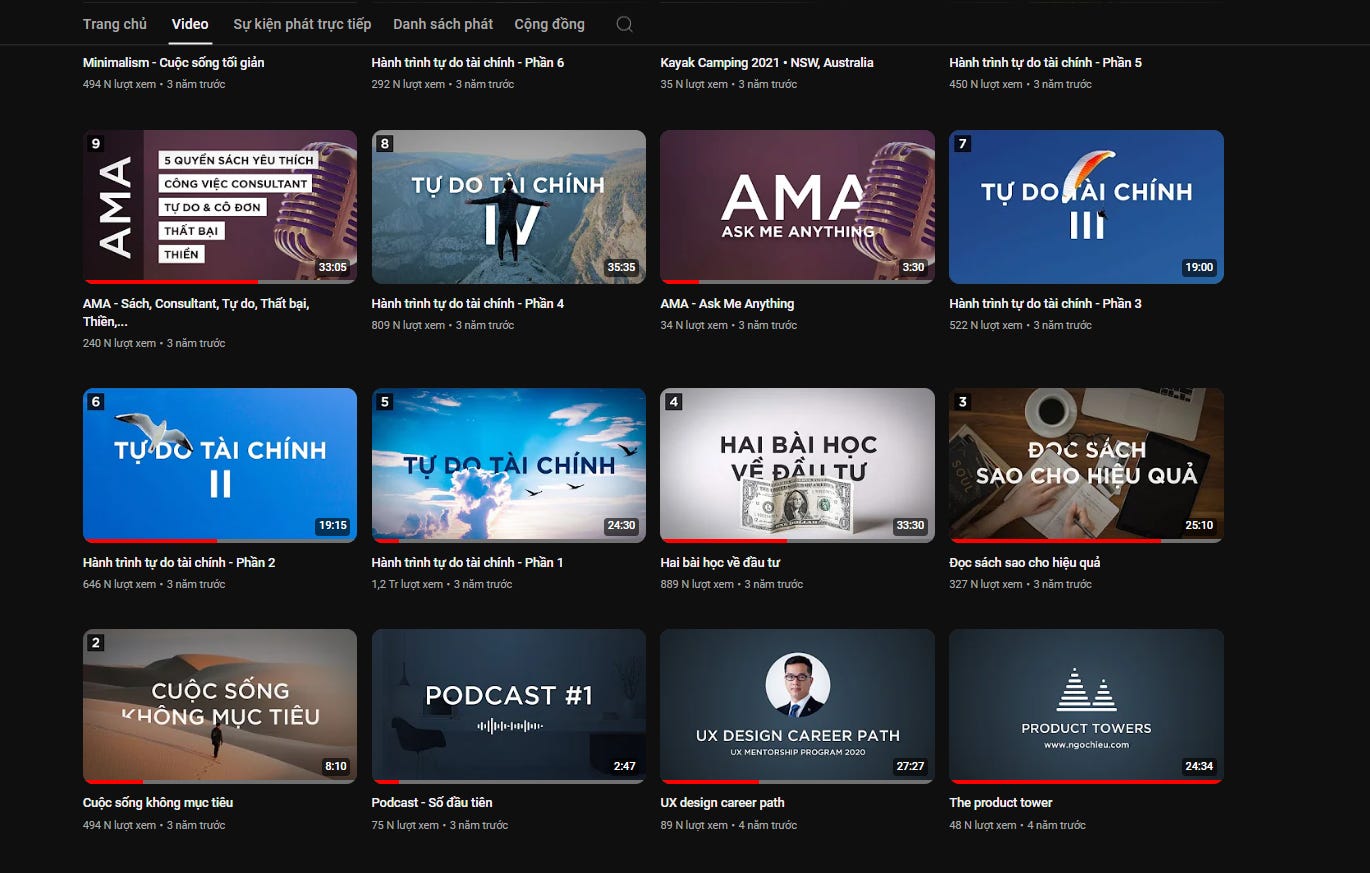Click the 35:35 duration badge

pos(621,267)
